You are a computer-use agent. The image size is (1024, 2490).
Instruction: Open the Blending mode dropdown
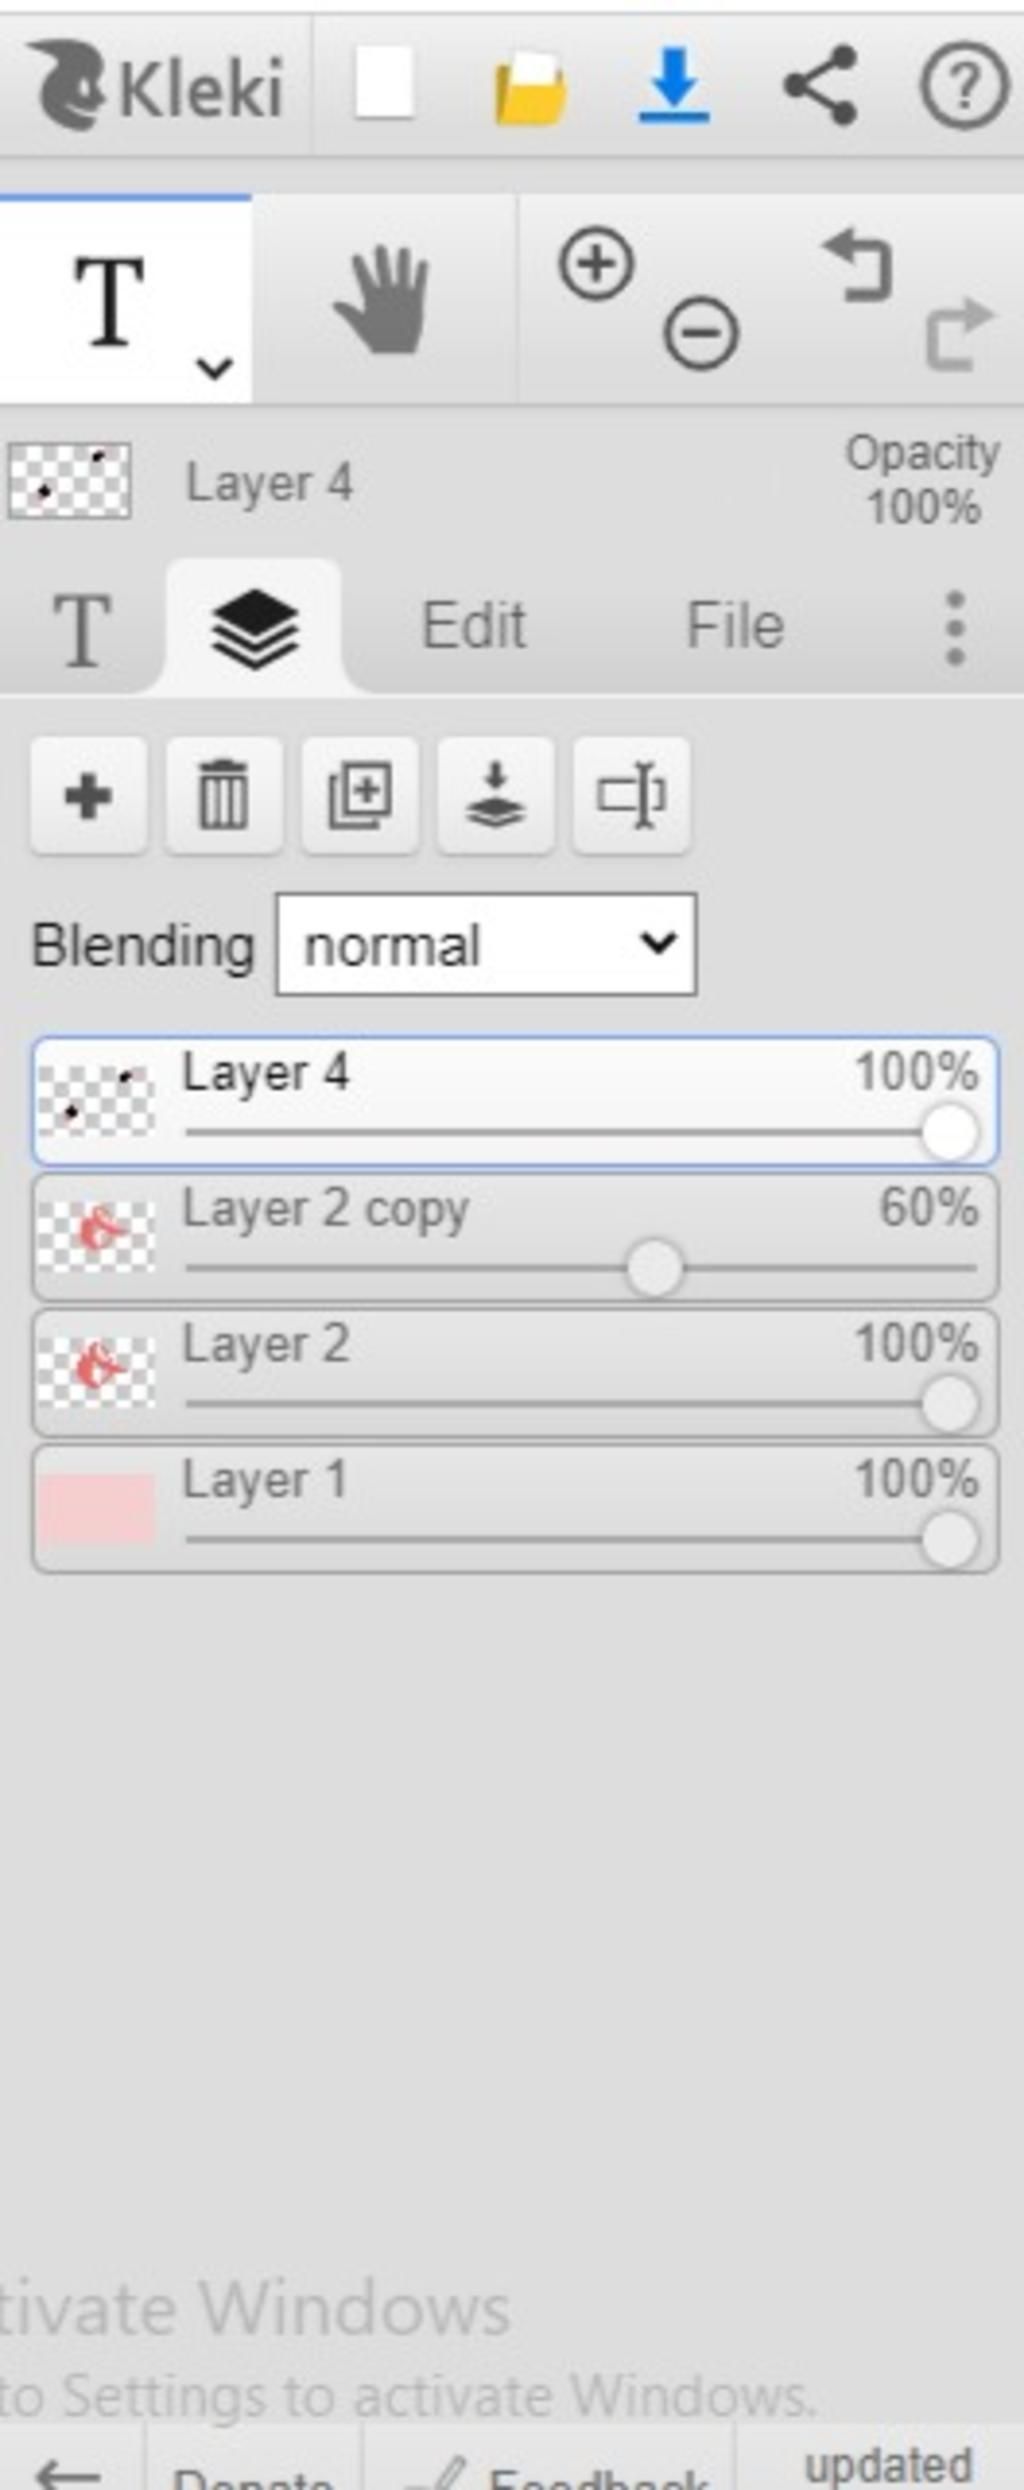coord(486,944)
